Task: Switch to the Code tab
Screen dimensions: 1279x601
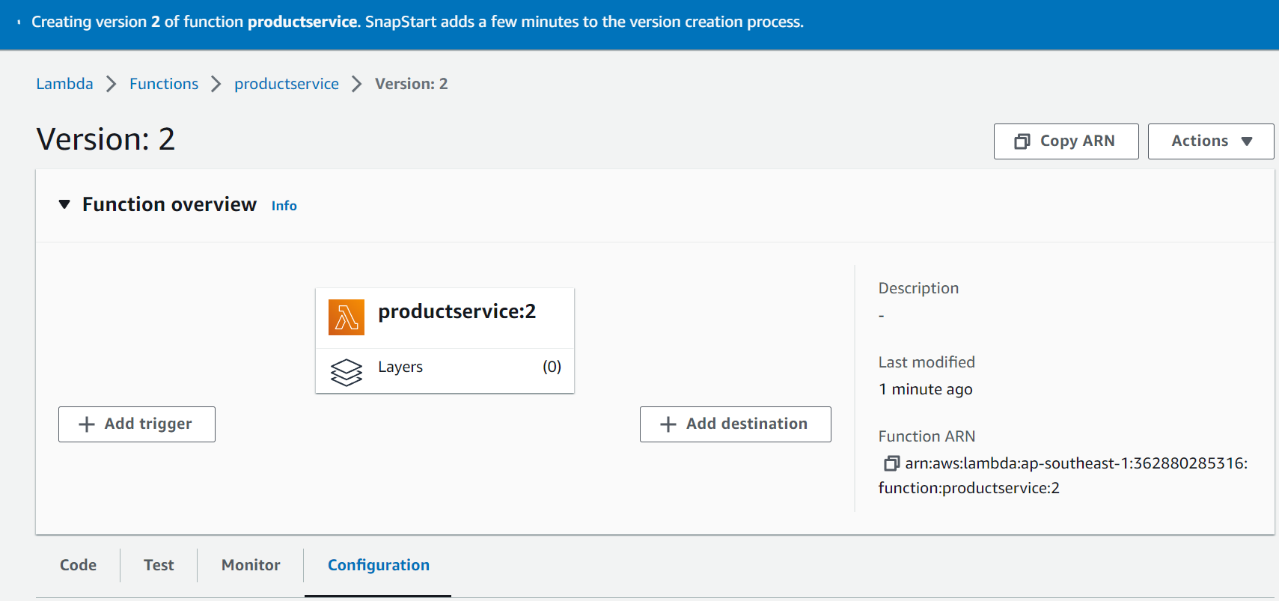Action: point(77,565)
